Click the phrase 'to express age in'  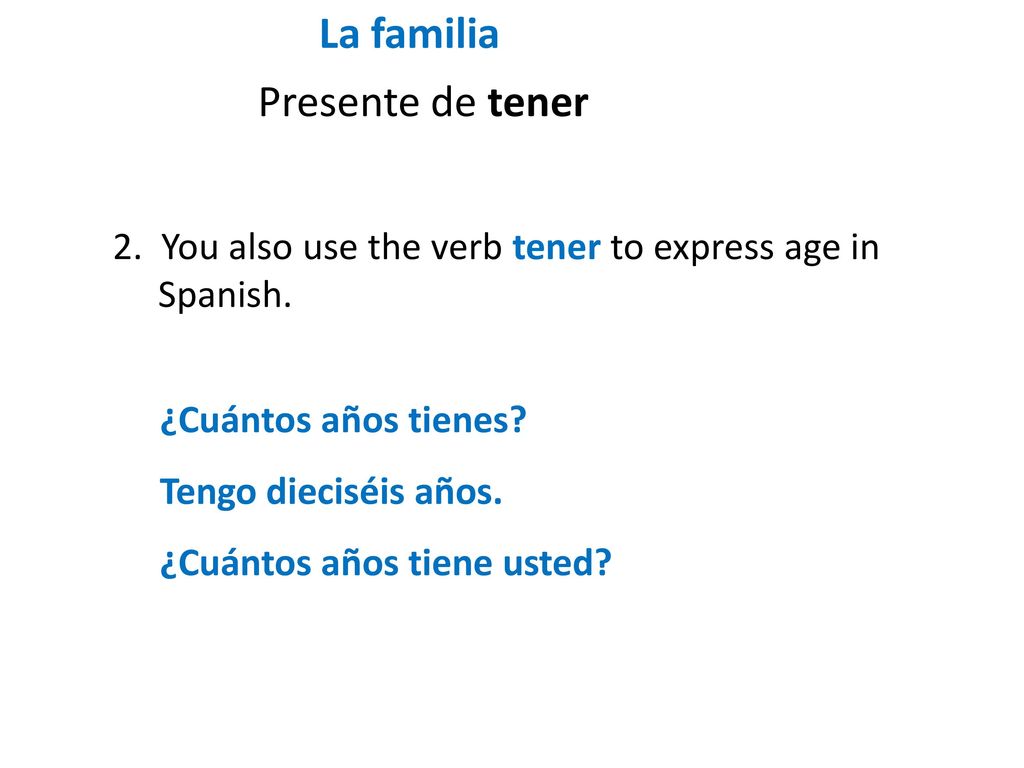pos(744,249)
